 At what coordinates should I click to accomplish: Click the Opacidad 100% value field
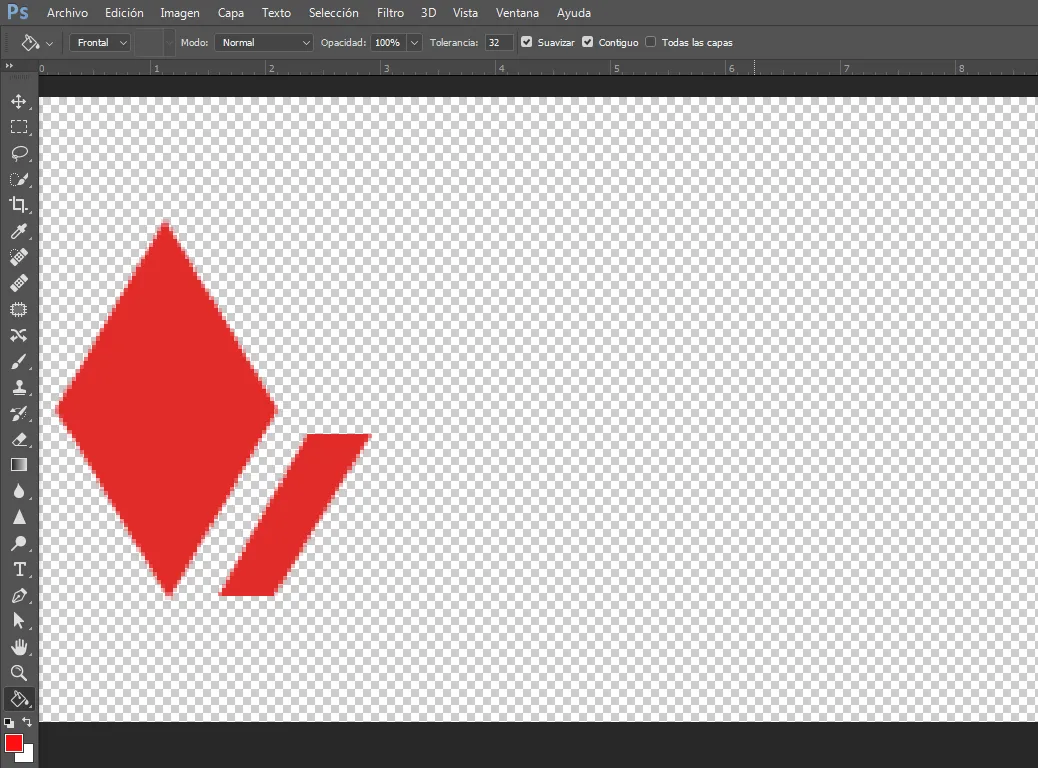[x=389, y=42]
